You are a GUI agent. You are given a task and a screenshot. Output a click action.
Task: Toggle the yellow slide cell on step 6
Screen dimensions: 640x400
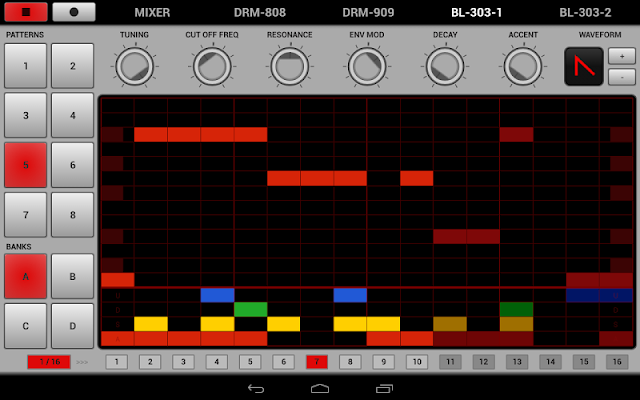[x=284, y=324]
